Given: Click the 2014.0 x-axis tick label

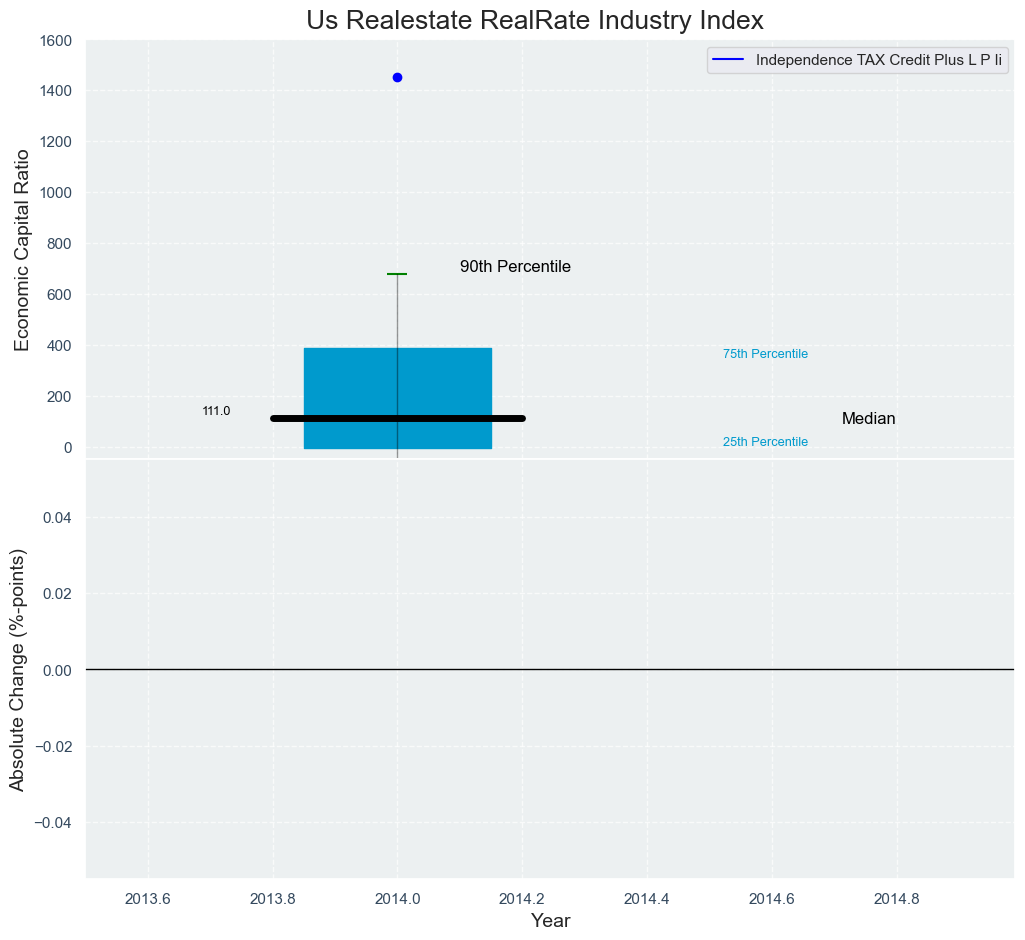Looking at the screenshot, I should pyautogui.click(x=397, y=898).
